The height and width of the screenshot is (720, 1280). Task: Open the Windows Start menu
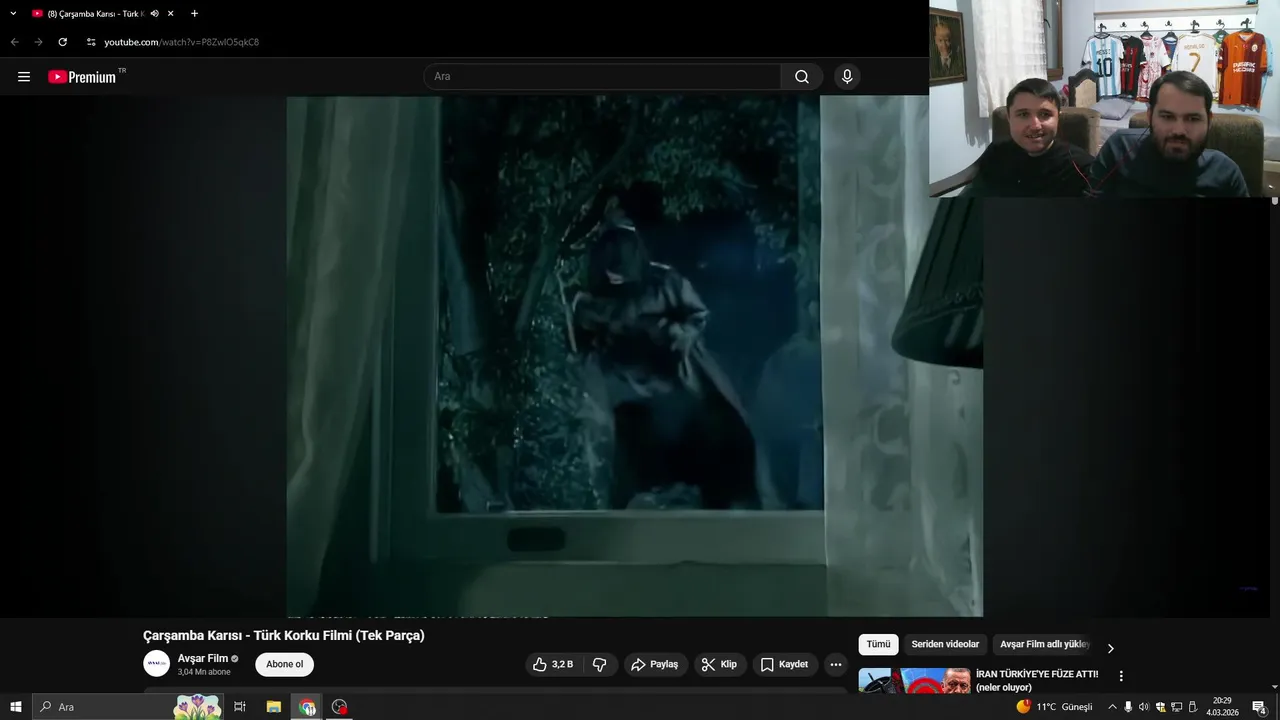click(x=16, y=707)
